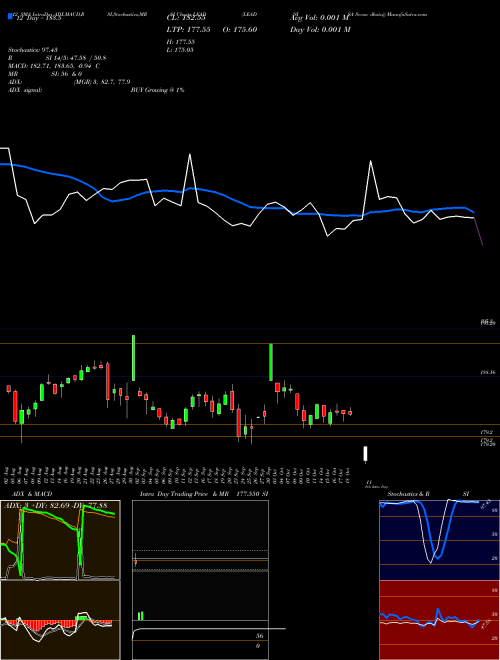Select the 'Avg Vol: 0.001 M' text
The image size is (500, 660).
(x=321, y=18)
